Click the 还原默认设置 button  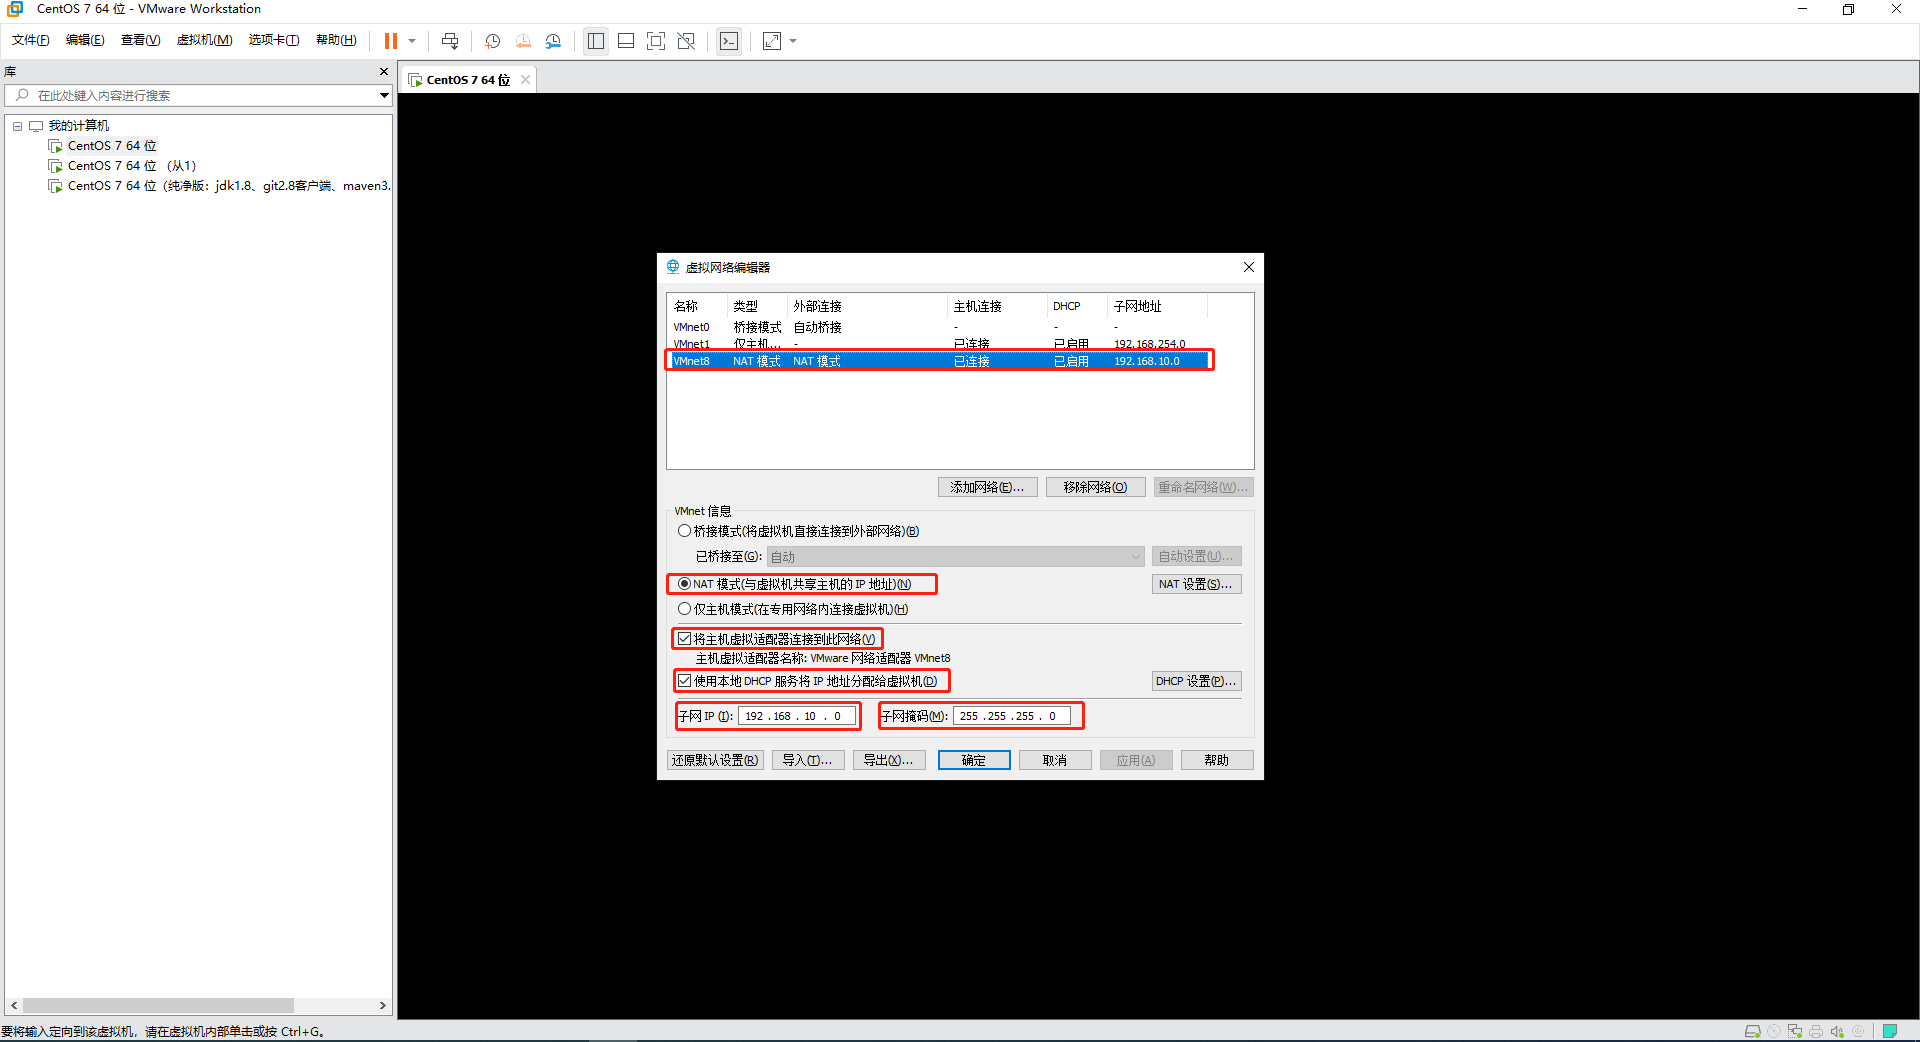click(715, 760)
